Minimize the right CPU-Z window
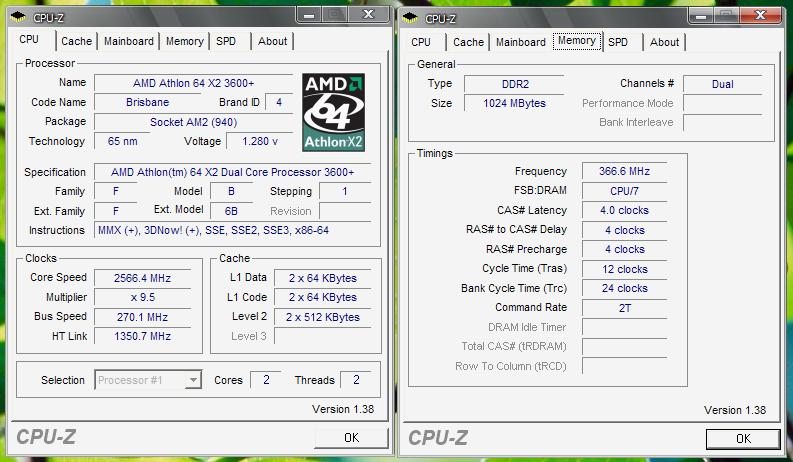The height and width of the screenshot is (462, 793). coord(701,16)
